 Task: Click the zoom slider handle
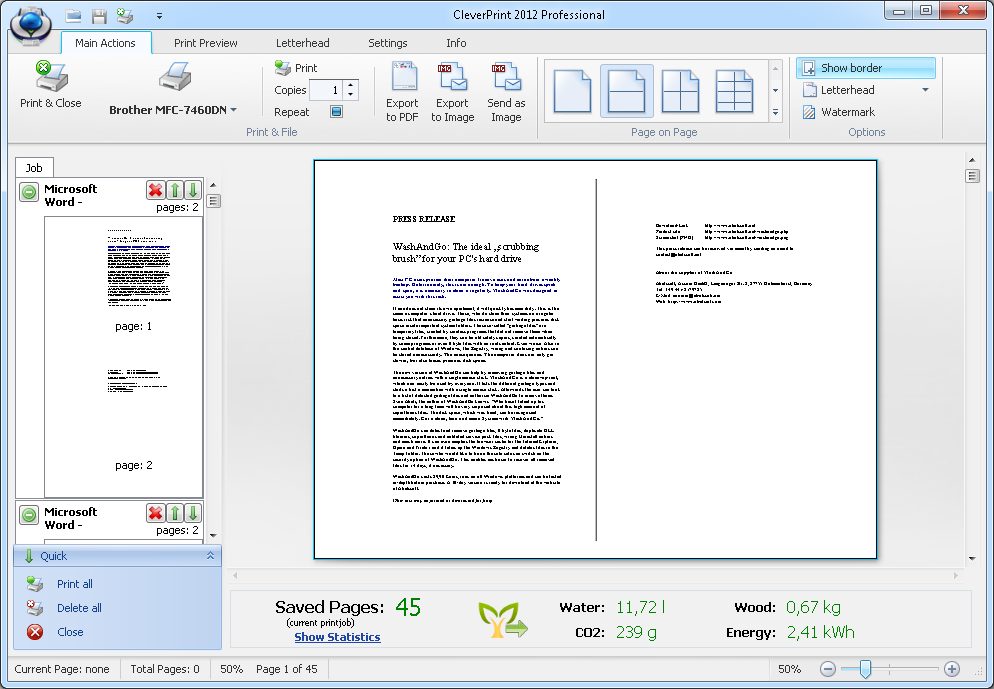[865, 669]
